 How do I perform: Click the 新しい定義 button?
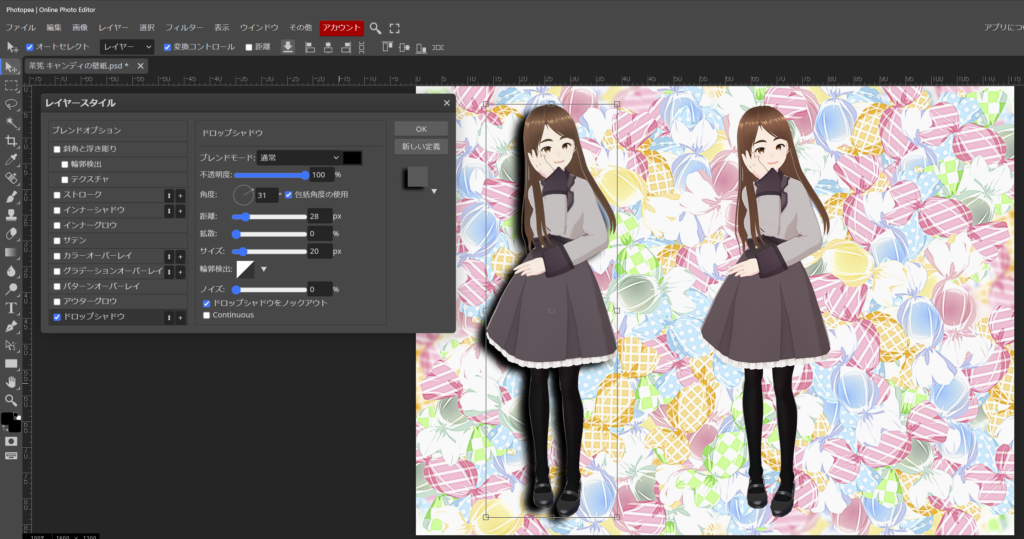coord(421,147)
